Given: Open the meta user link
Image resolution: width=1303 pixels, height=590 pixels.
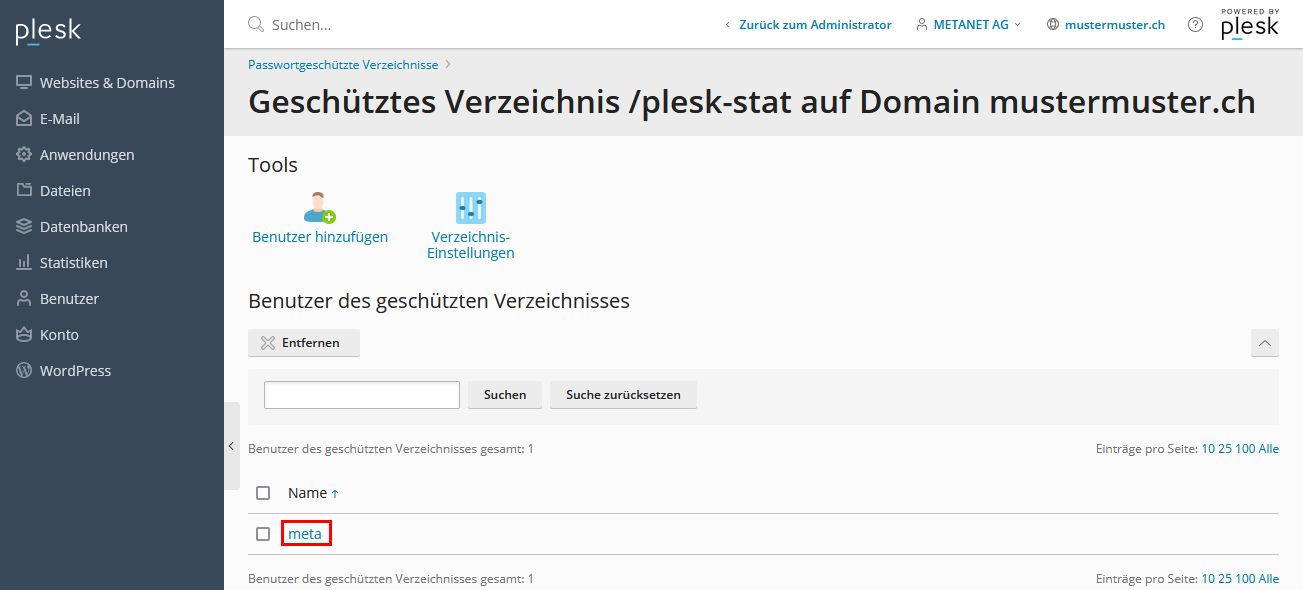Looking at the screenshot, I should tap(305, 534).
